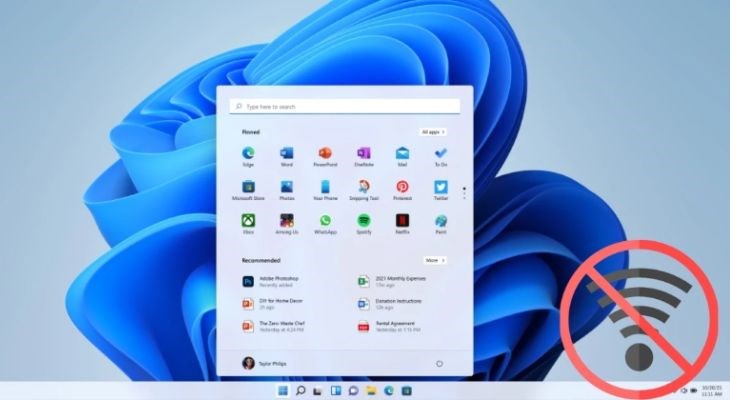Open Edge from the pinned apps
Screen dimensions: 730x400
coord(248,156)
